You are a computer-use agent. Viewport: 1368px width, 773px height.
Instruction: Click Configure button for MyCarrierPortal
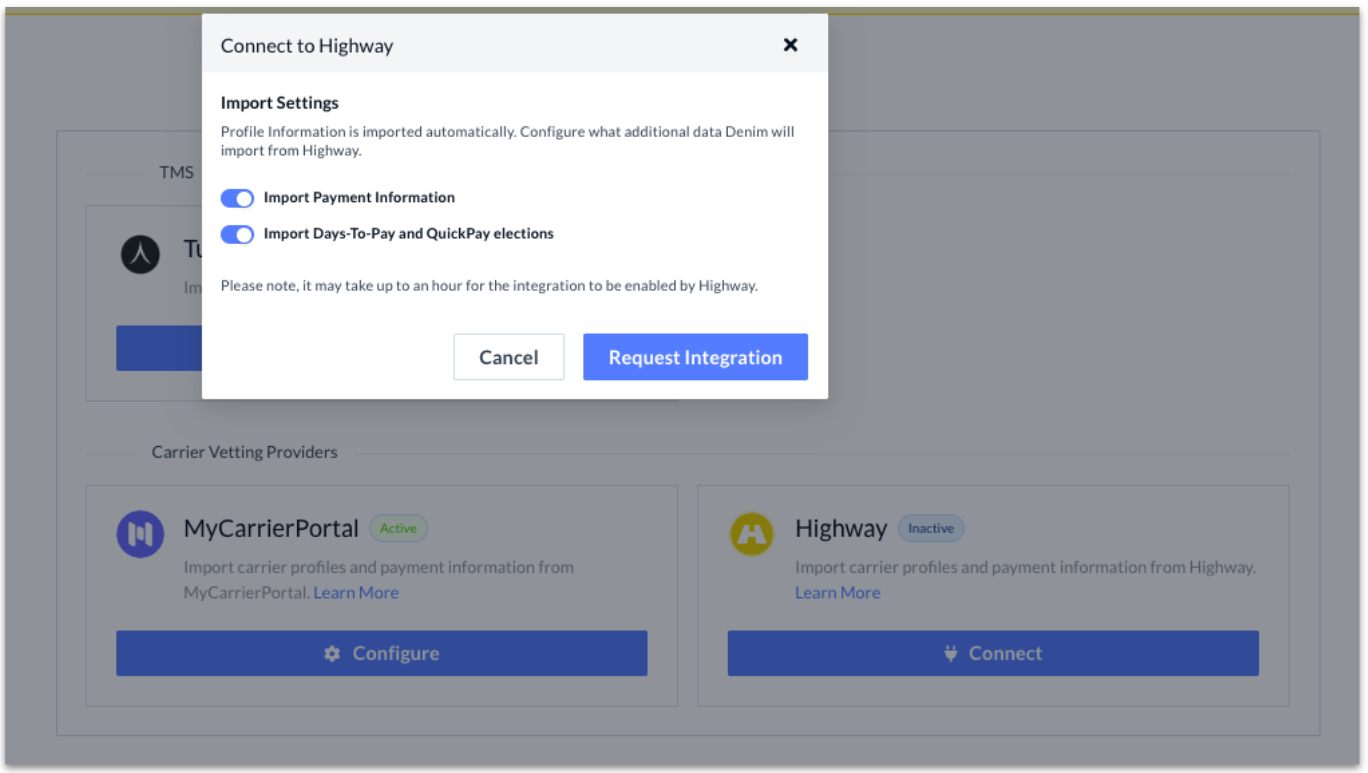click(x=382, y=653)
